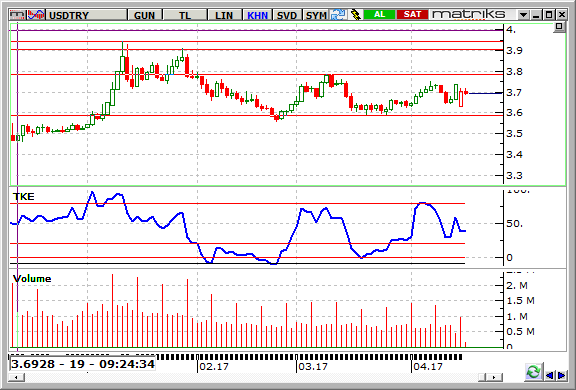Click the 3.6928 - 19 - 09:24:34 readout
The image size is (576, 390).
coord(83,364)
